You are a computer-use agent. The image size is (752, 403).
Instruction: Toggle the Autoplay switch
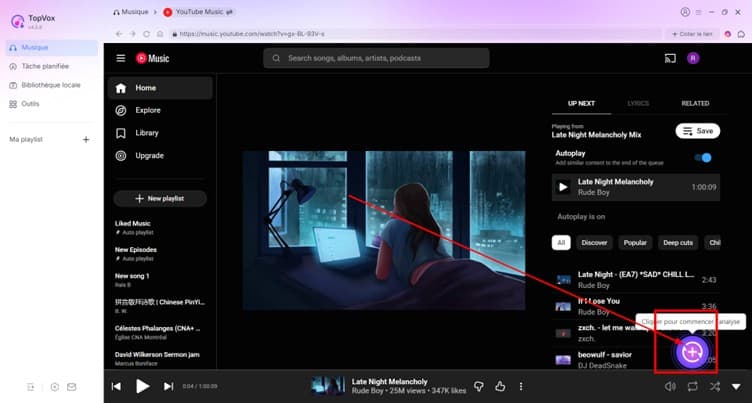click(703, 157)
